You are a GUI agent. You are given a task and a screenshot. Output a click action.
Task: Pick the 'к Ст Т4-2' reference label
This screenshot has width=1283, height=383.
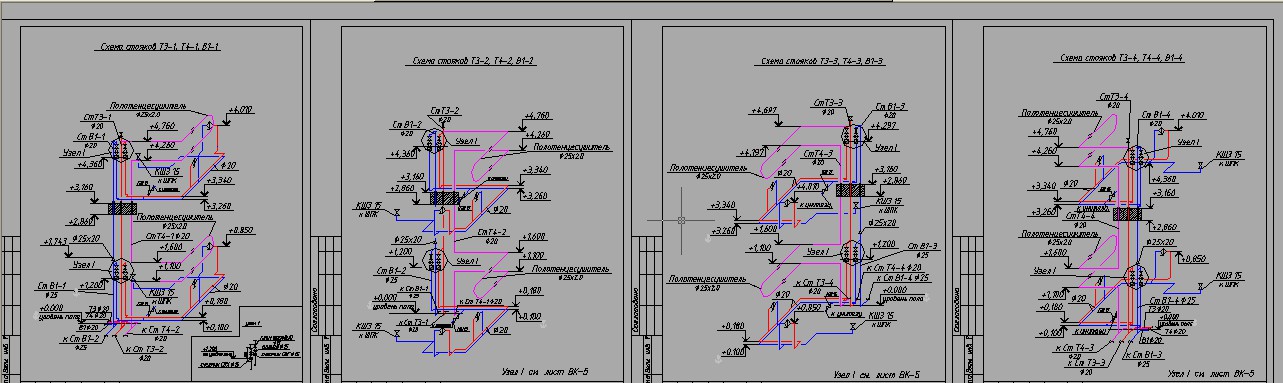pyautogui.click(x=160, y=330)
